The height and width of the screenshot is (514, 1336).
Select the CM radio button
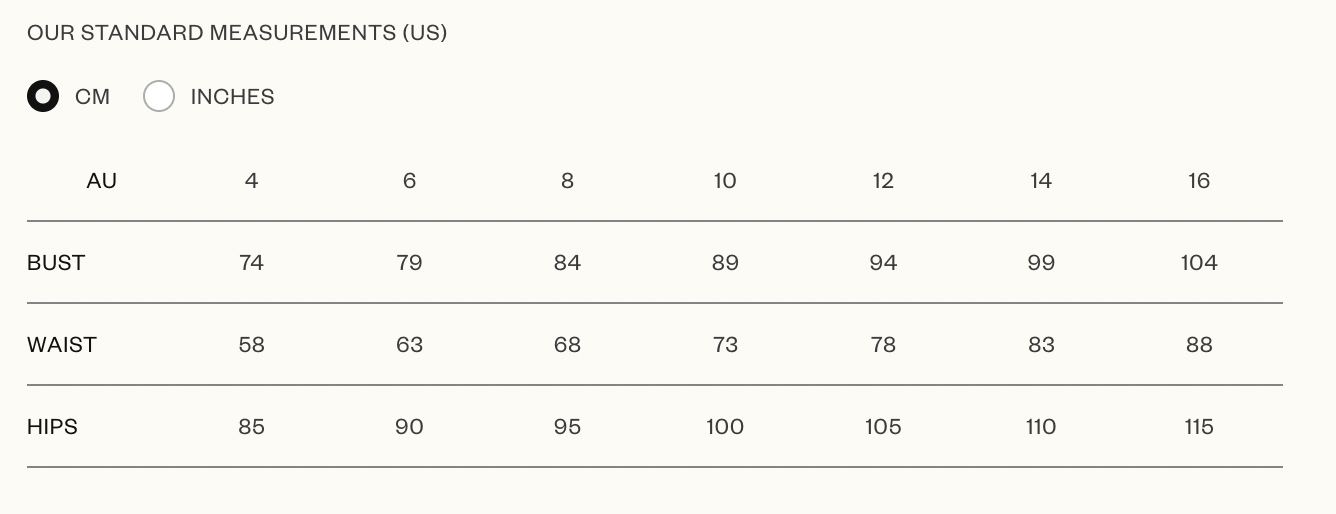pos(43,97)
